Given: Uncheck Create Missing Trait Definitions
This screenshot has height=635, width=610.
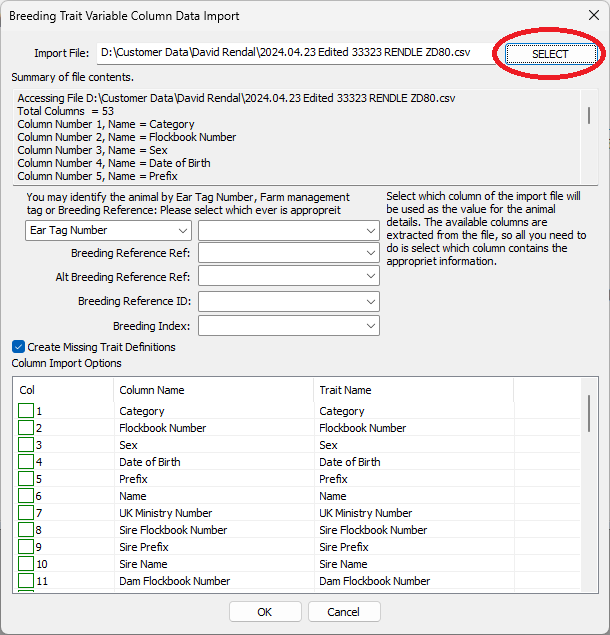Looking at the screenshot, I should click(19, 347).
